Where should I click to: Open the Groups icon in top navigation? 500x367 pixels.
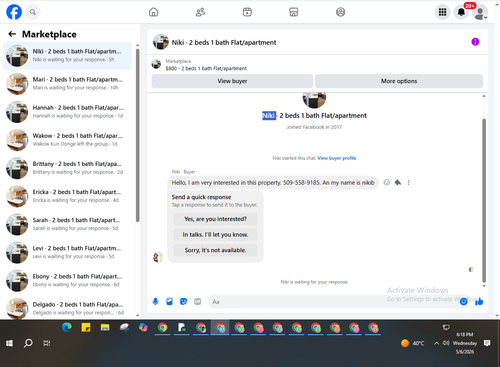click(340, 12)
